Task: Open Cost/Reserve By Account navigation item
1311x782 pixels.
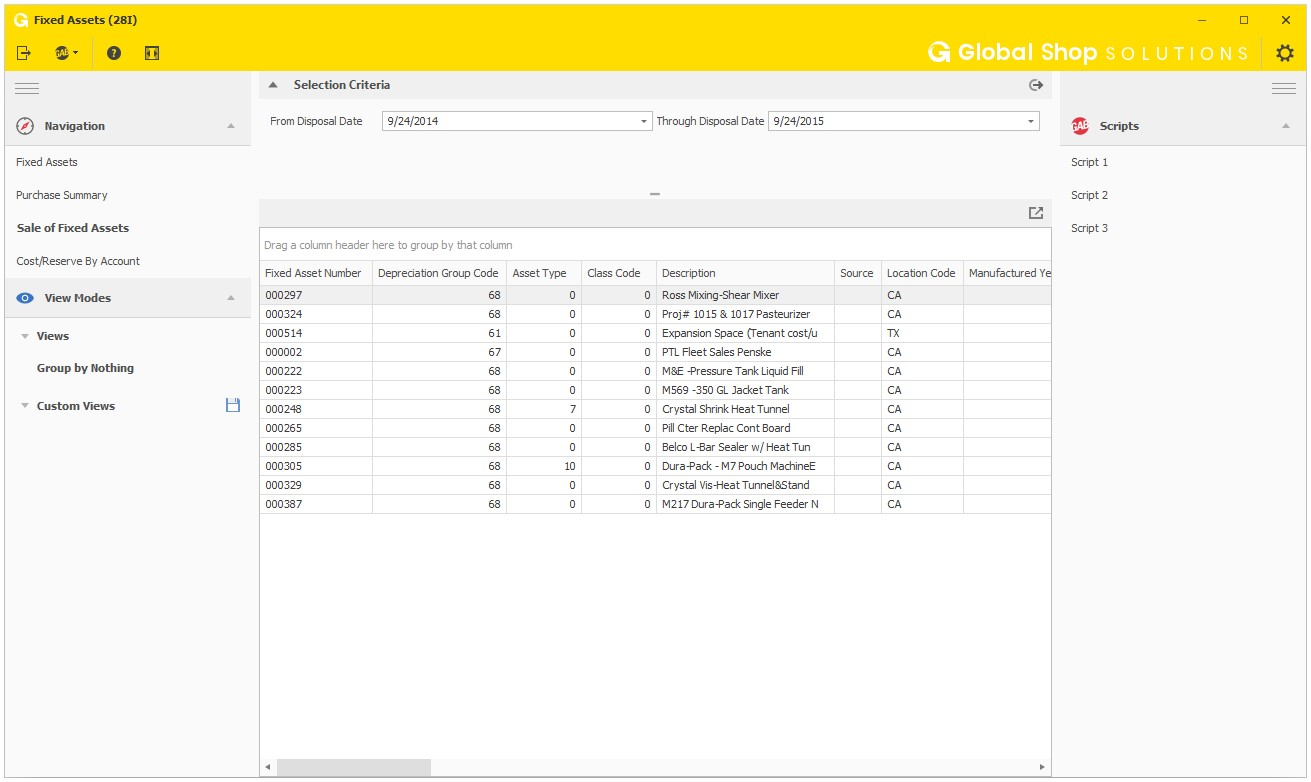Action: click(x=78, y=261)
